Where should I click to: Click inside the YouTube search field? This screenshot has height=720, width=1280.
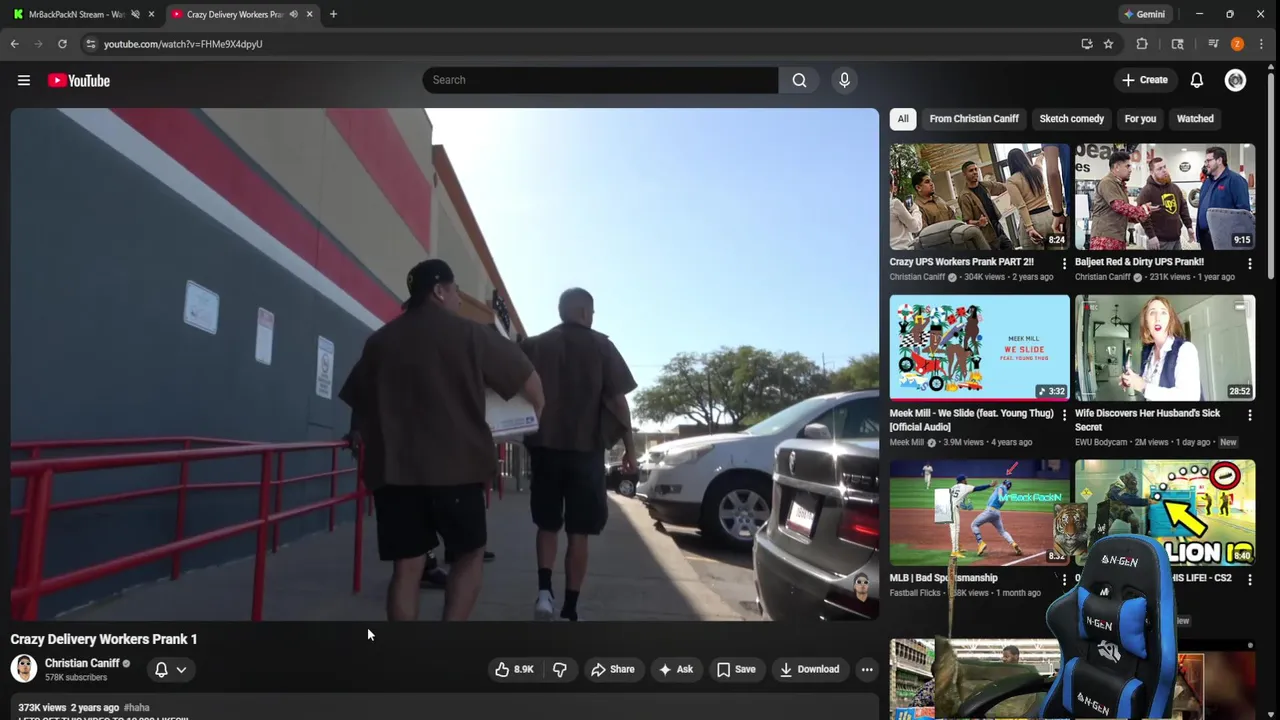point(600,80)
